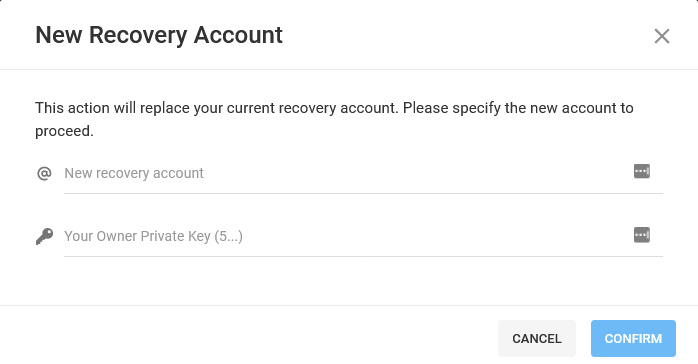Click empty footer area left of CANCEL
The width and height of the screenshot is (698, 364).
pyautogui.click(x=245, y=338)
